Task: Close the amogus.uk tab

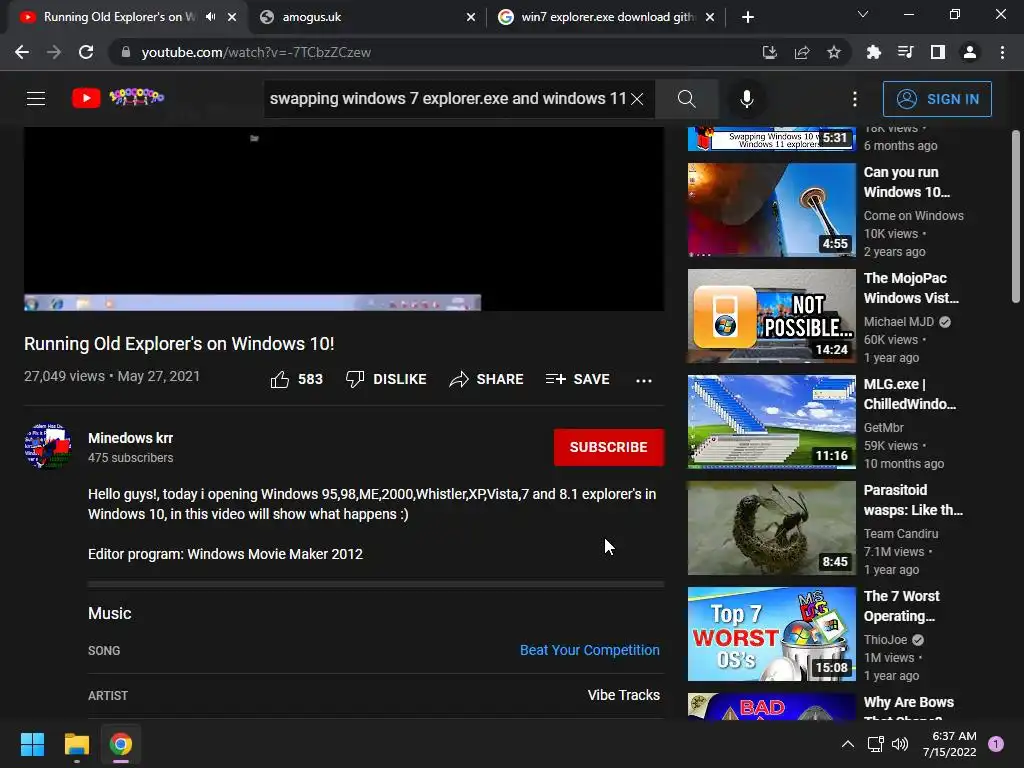Action: (471, 18)
